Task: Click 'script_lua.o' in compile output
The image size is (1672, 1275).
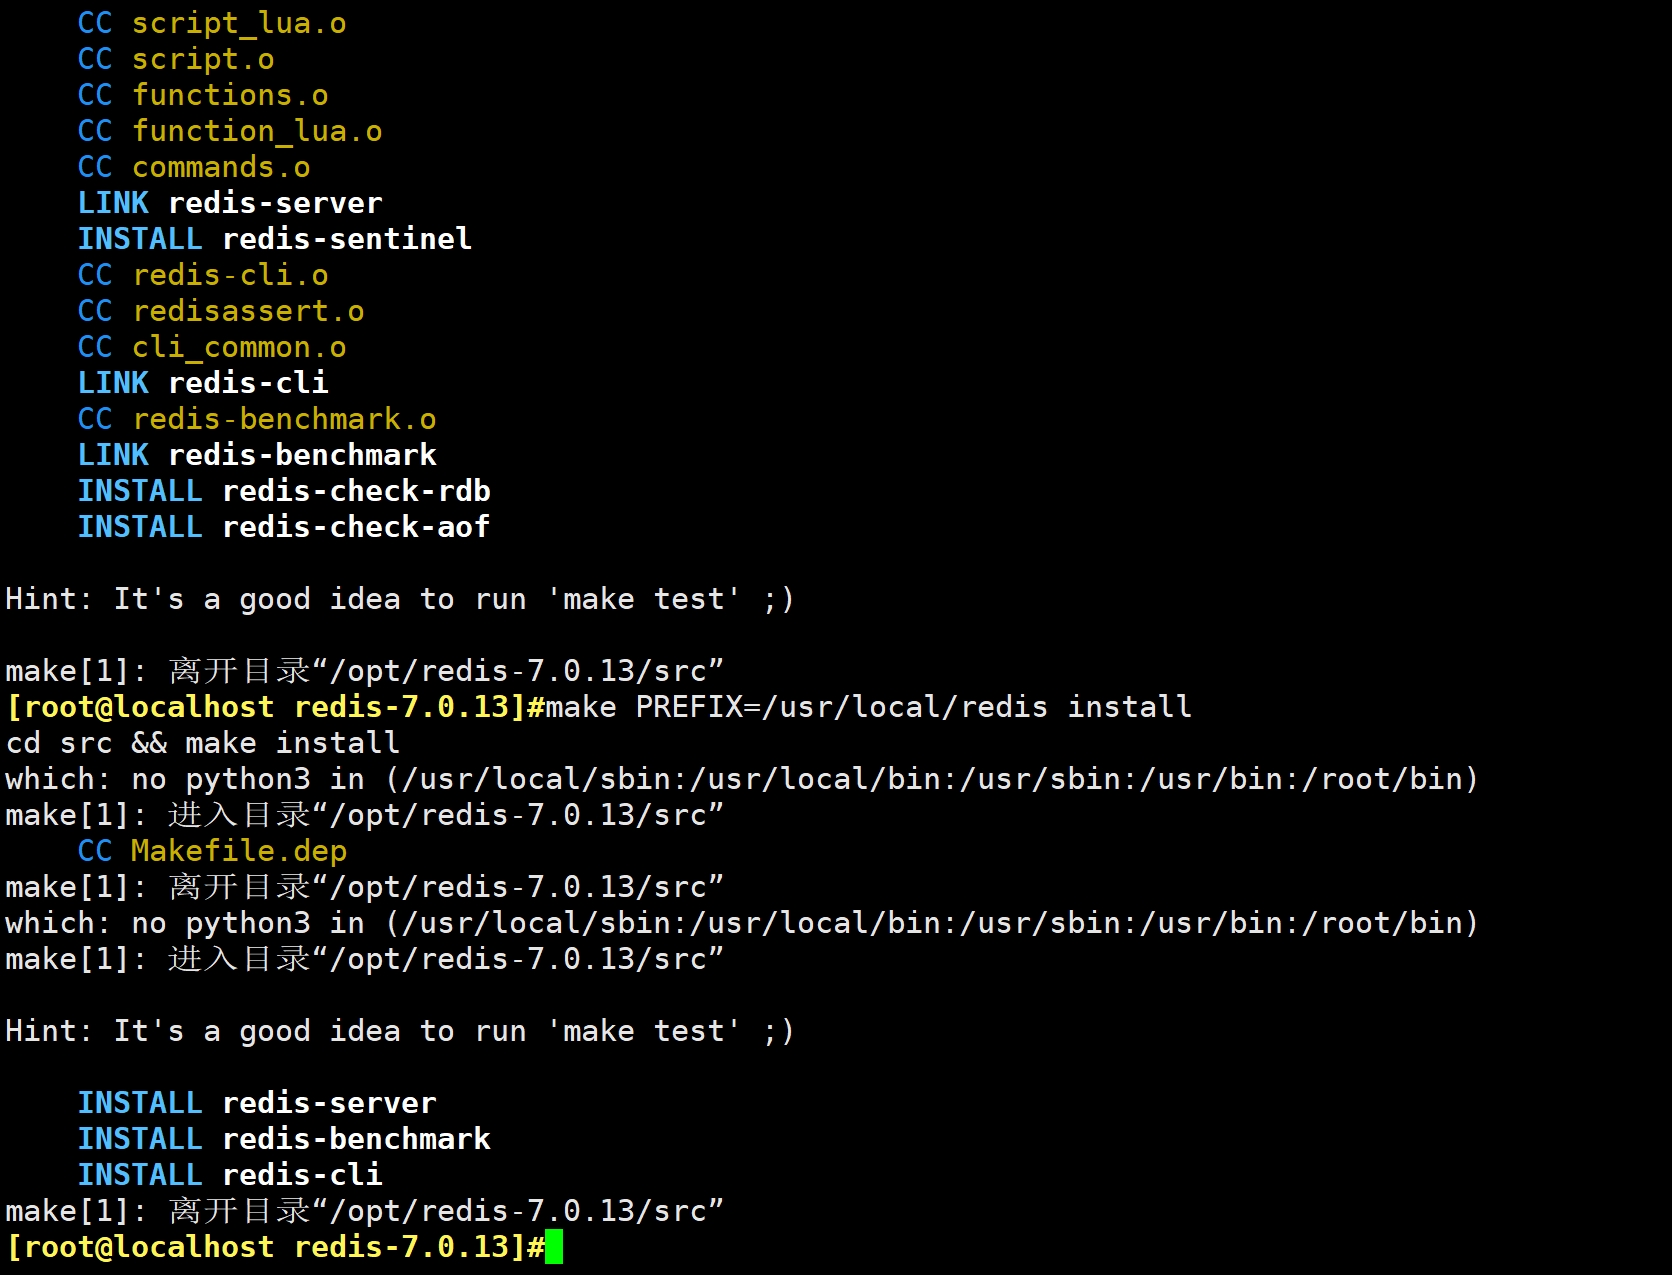Action: (239, 23)
